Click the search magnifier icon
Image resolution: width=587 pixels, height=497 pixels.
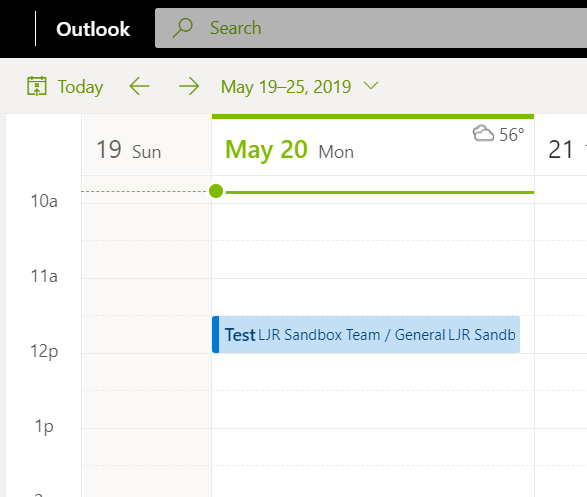(x=182, y=28)
